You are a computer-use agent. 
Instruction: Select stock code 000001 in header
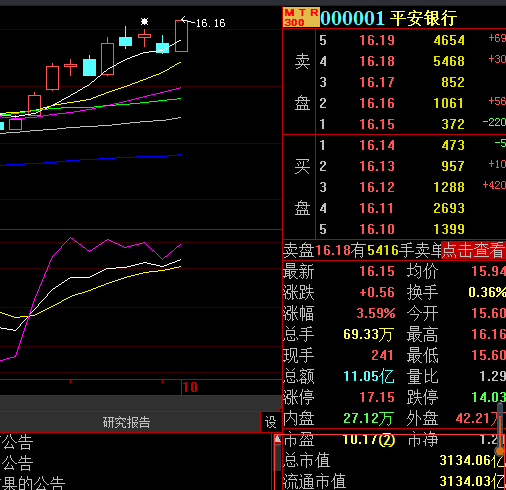[x=352, y=18]
